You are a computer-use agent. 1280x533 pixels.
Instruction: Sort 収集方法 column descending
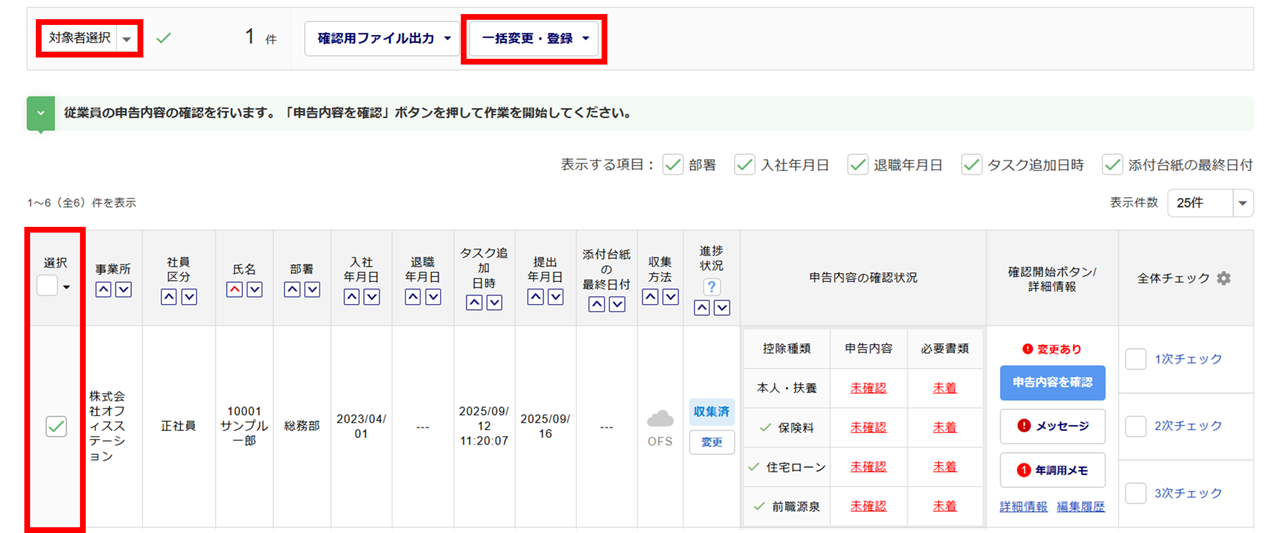coord(670,297)
